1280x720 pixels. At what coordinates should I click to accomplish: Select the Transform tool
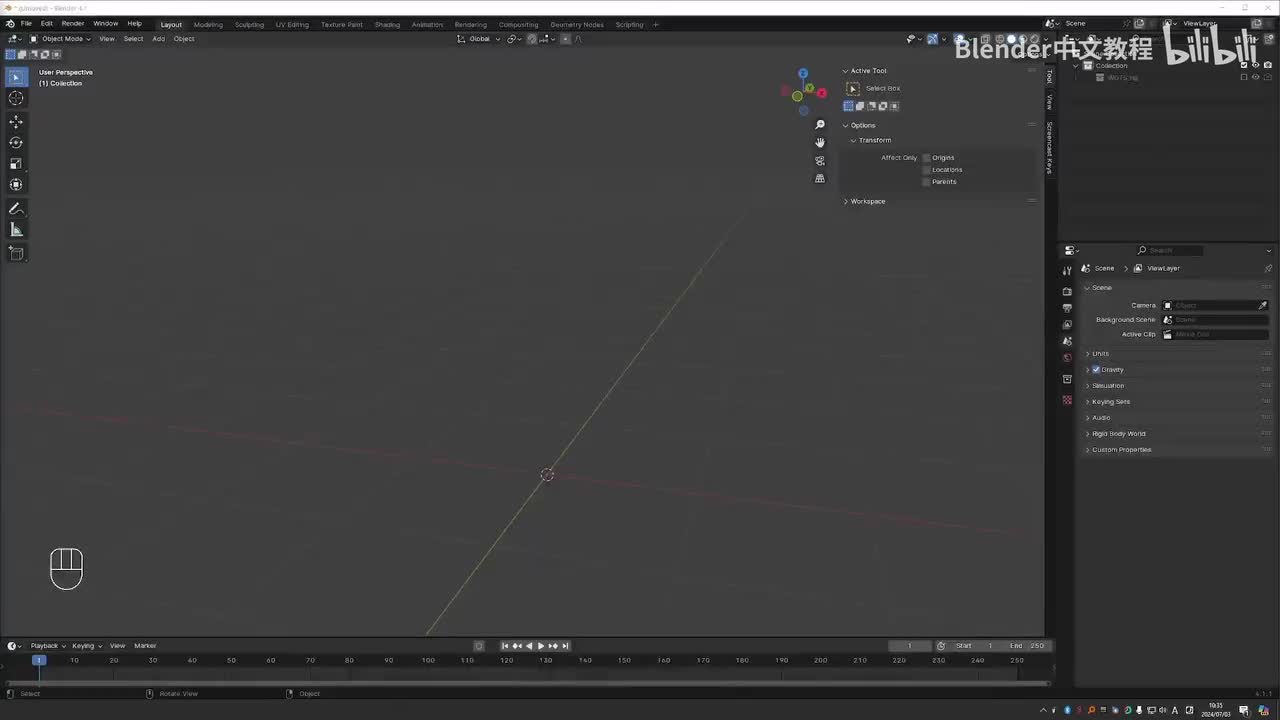click(16, 185)
